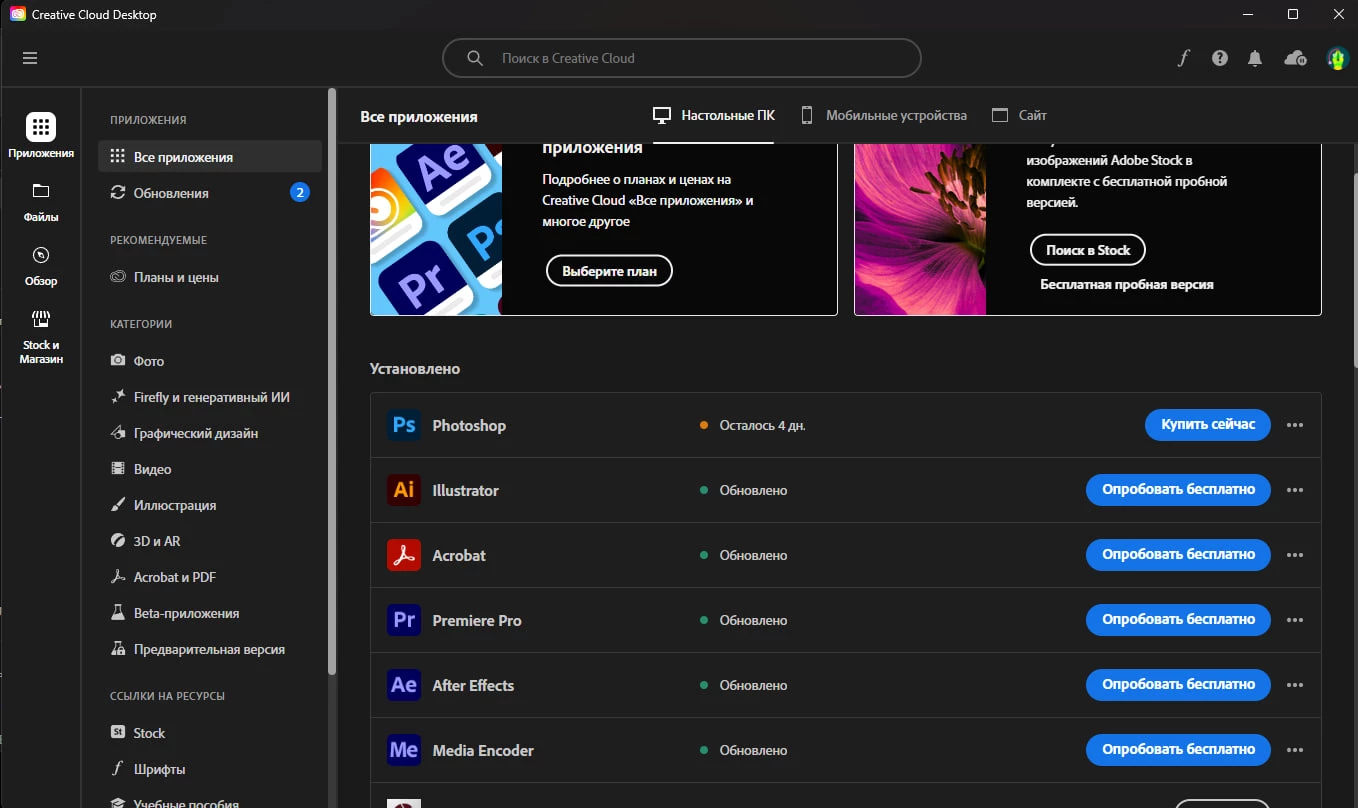The width and height of the screenshot is (1358, 808).
Task: Click the Creative Cloud apps promo image
Action: pos(436,229)
